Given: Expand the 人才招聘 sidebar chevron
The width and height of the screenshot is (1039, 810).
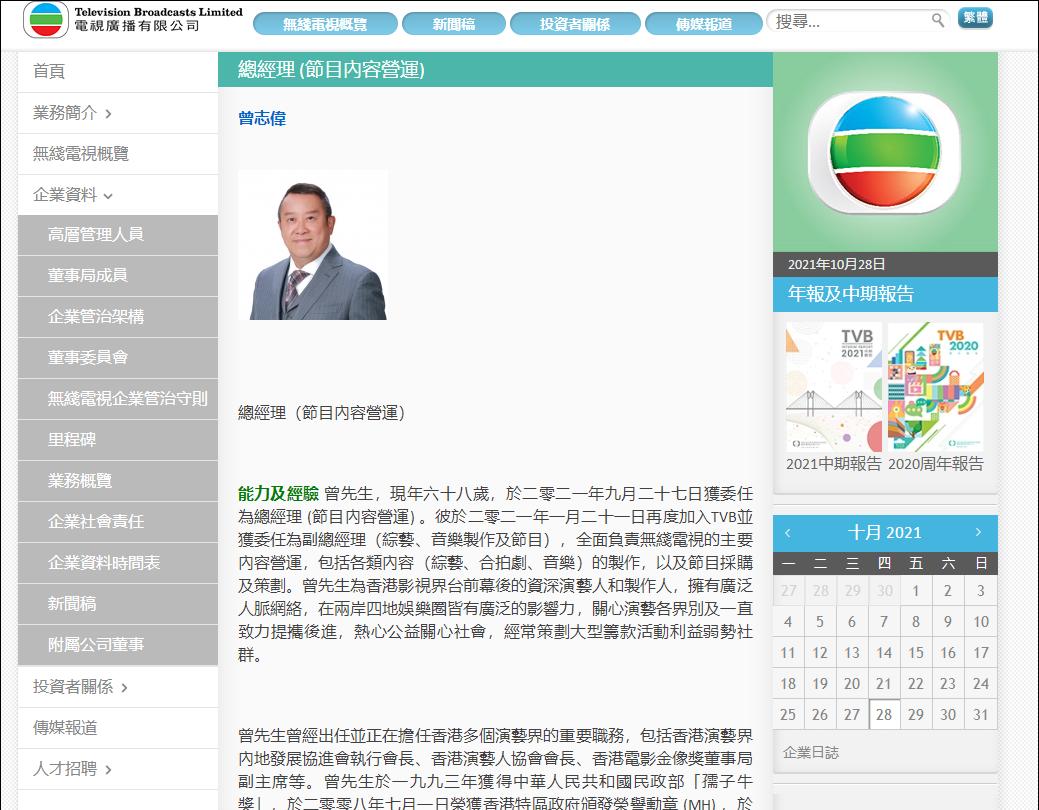Looking at the screenshot, I should 109,770.
